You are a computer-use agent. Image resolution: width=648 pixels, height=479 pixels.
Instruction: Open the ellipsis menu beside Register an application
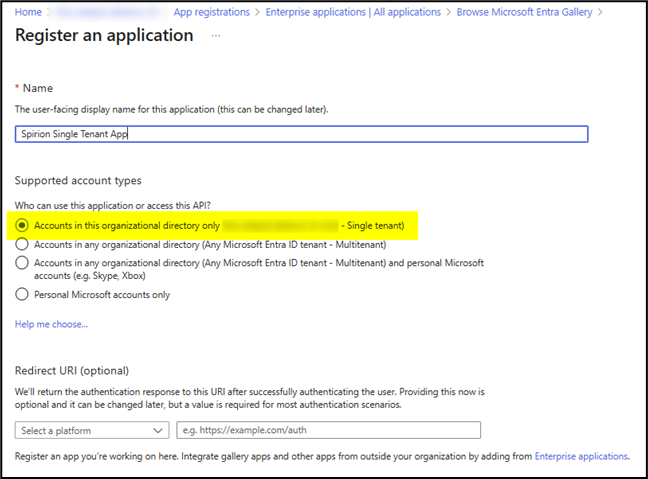tap(216, 36)
